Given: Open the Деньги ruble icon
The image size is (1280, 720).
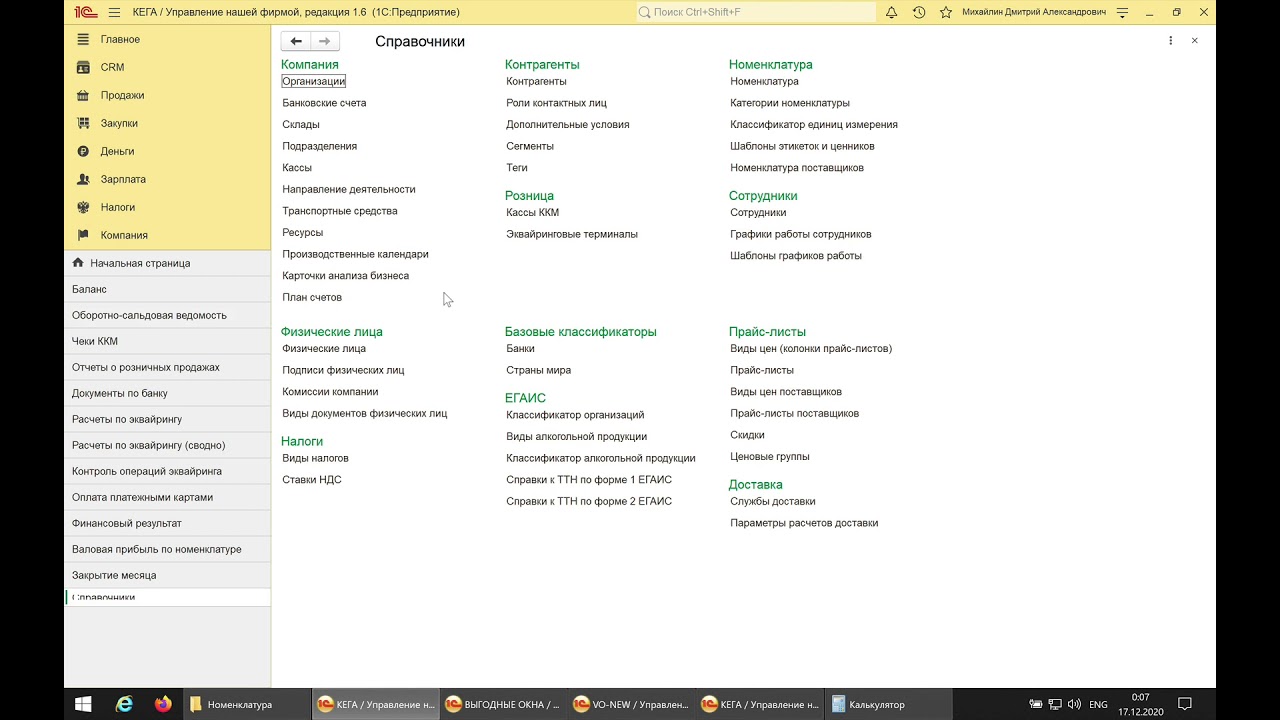Looking at the screenshot, I should 83,151.
